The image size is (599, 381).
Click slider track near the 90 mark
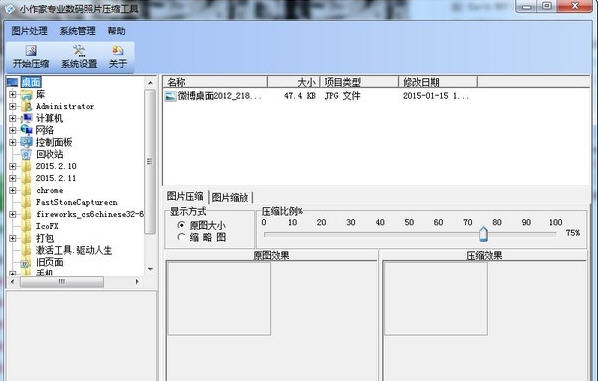pos(526,234)
